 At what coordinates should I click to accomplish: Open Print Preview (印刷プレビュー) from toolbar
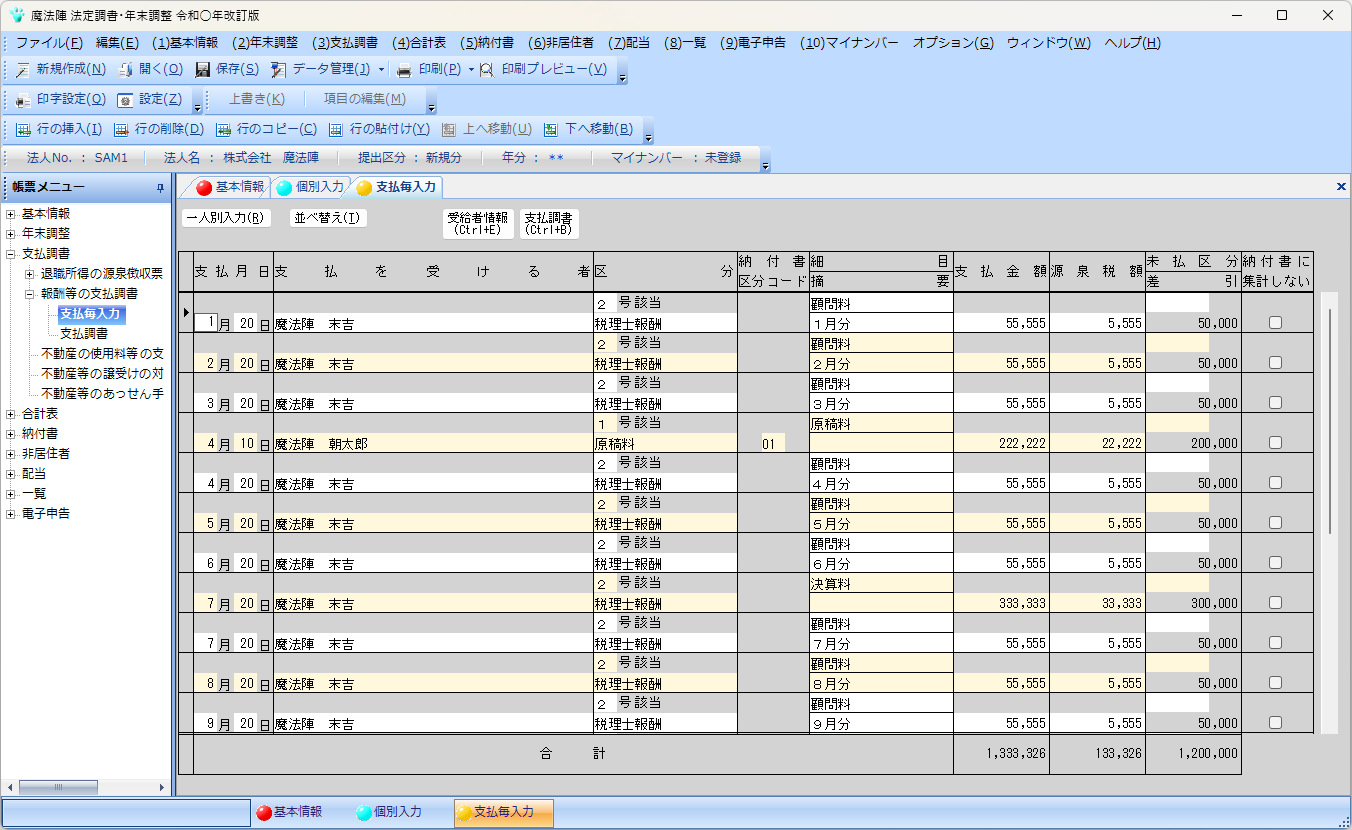pos(543,70)
